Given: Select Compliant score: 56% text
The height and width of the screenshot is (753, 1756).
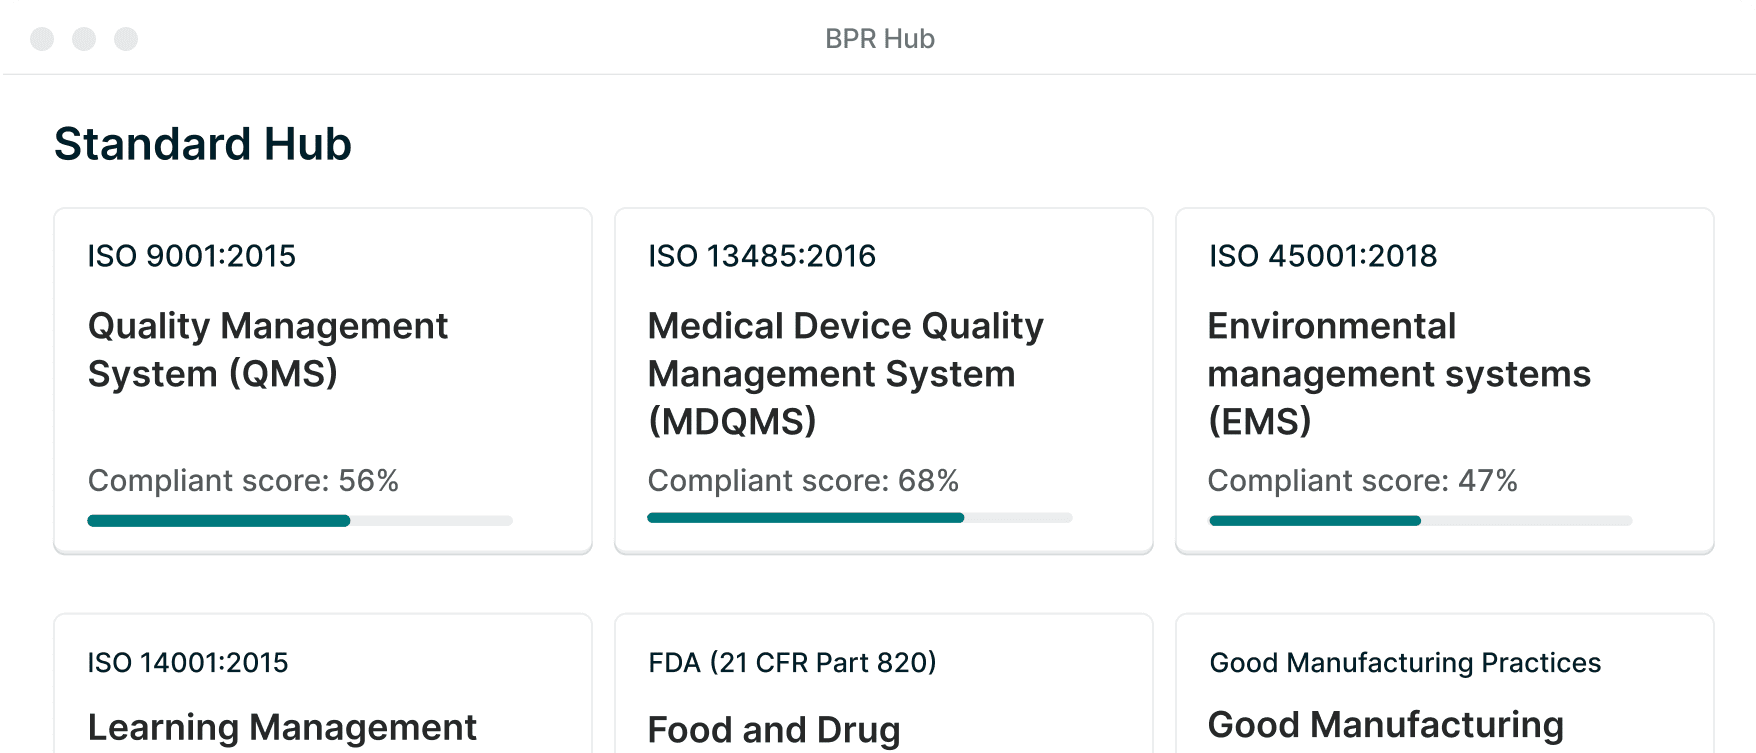Looking at the screenshot, I should (243, 481).
